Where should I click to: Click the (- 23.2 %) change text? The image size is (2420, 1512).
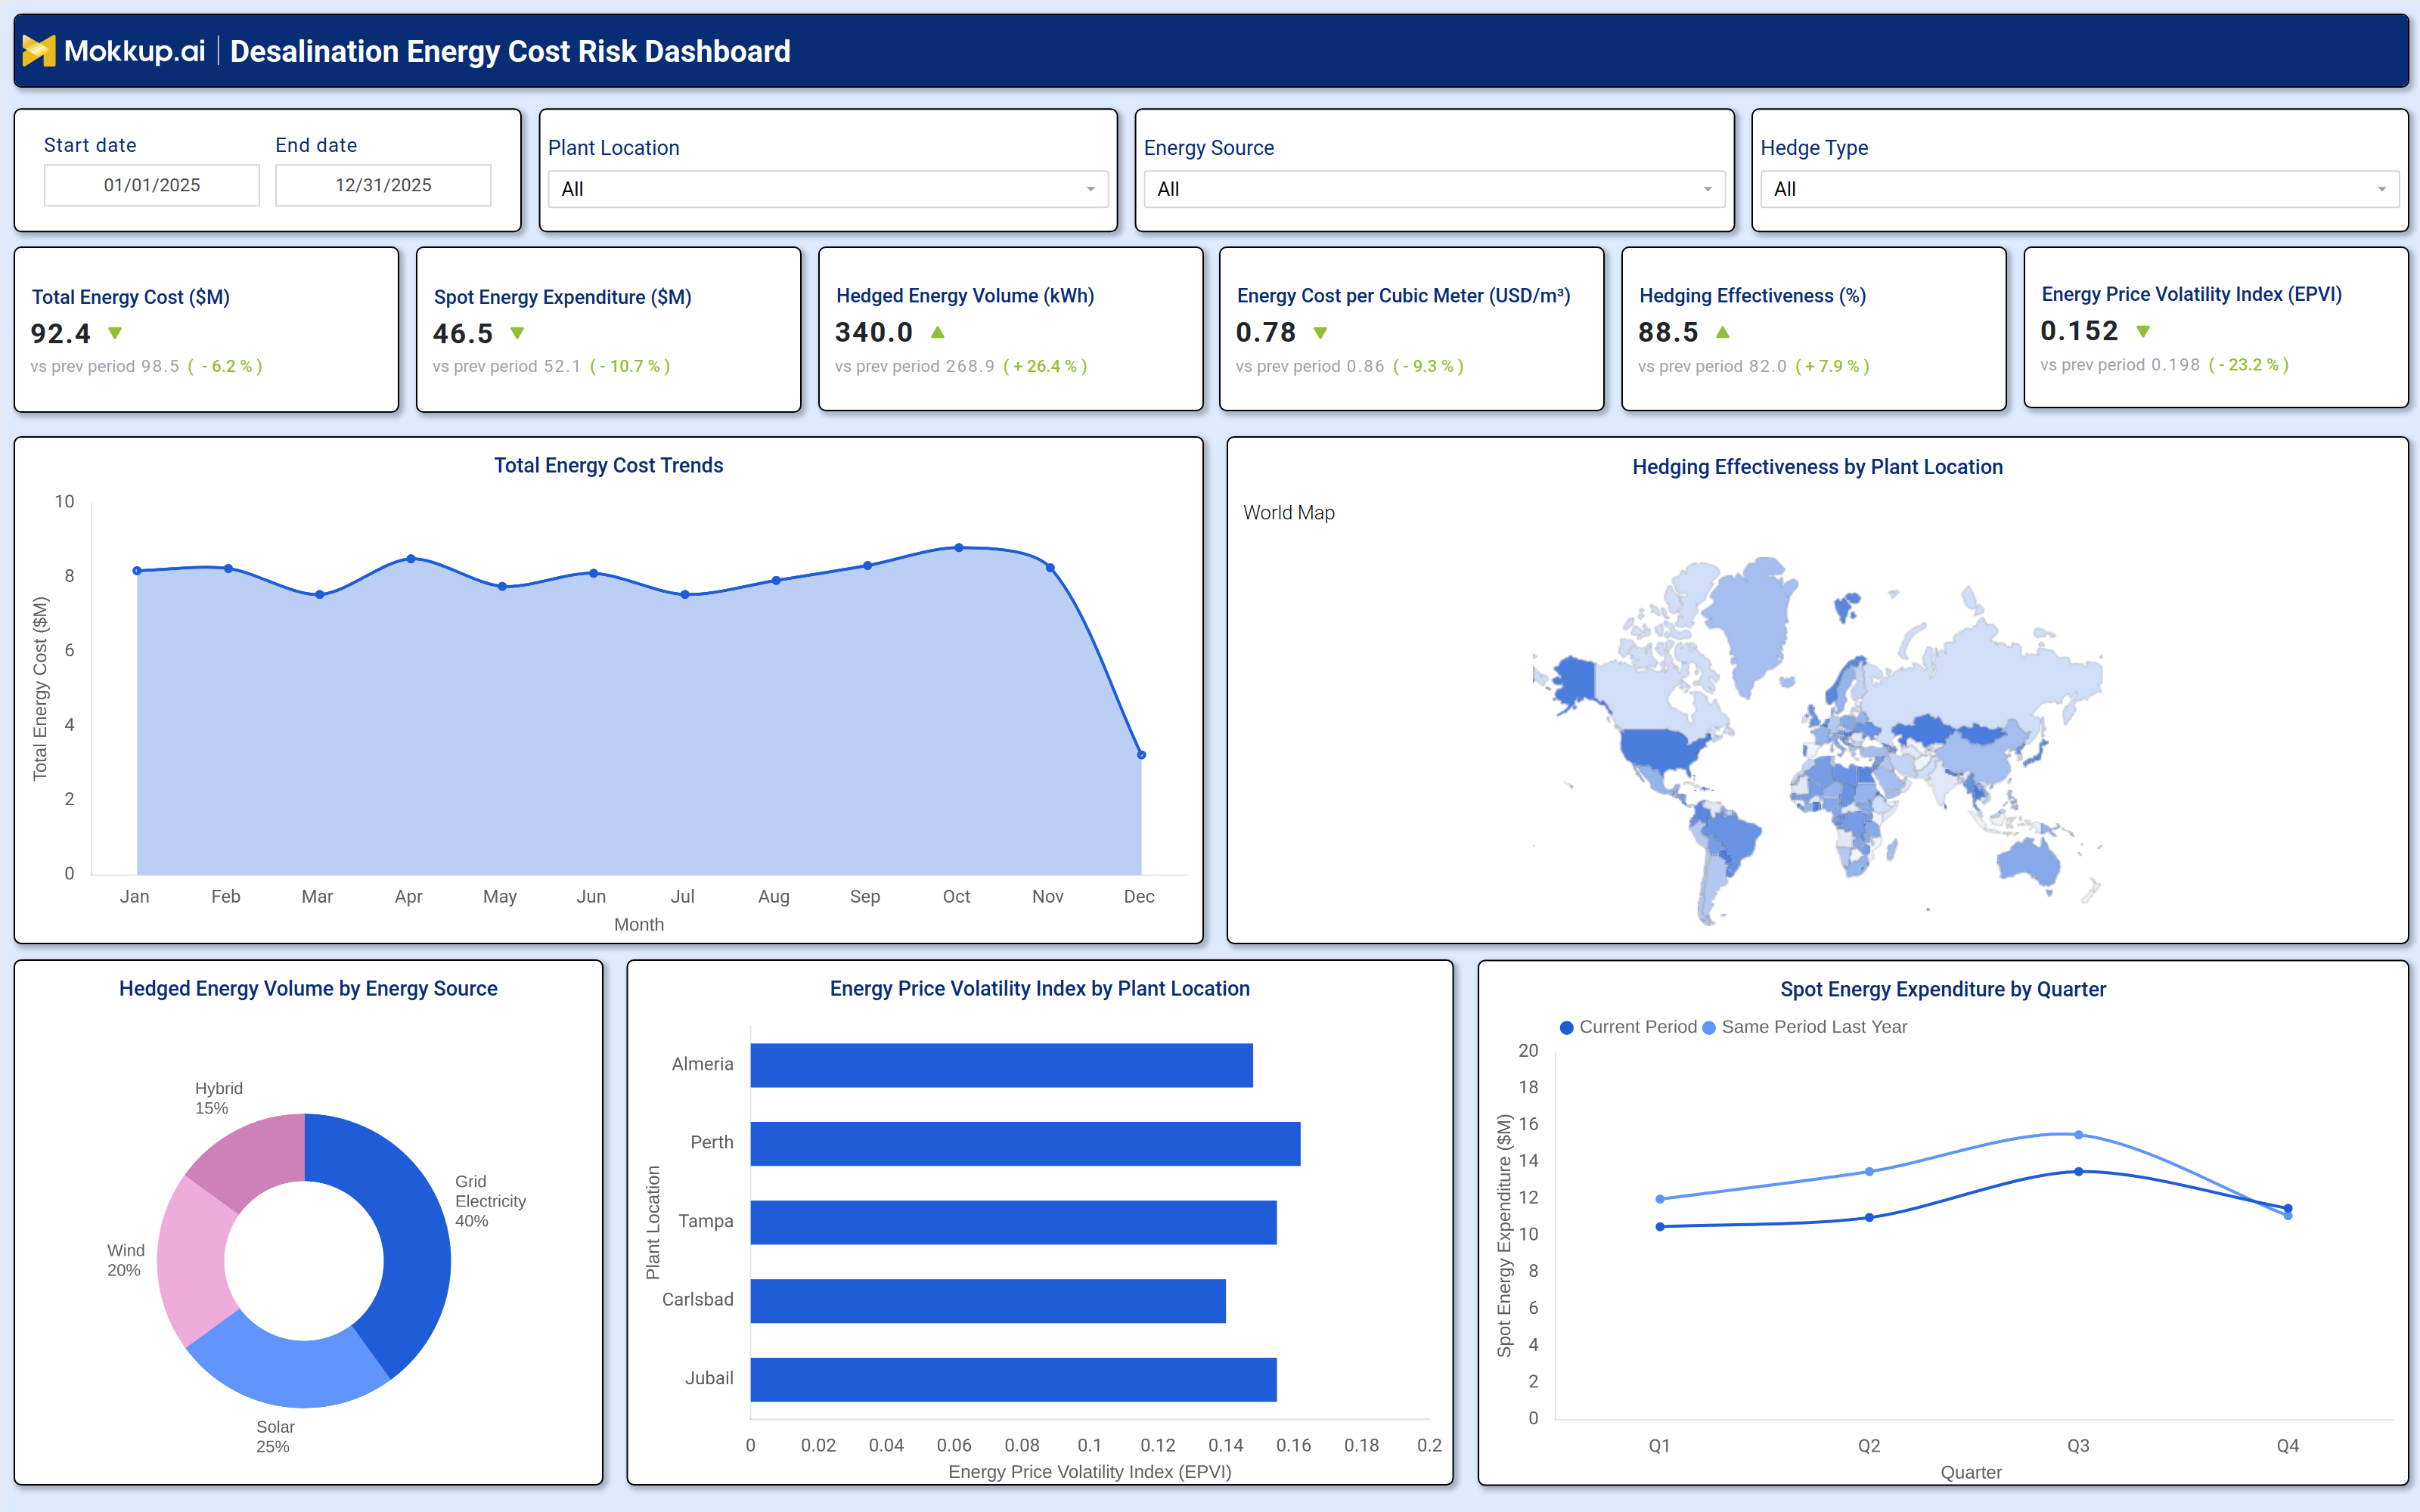click(x=2248, y=365)
